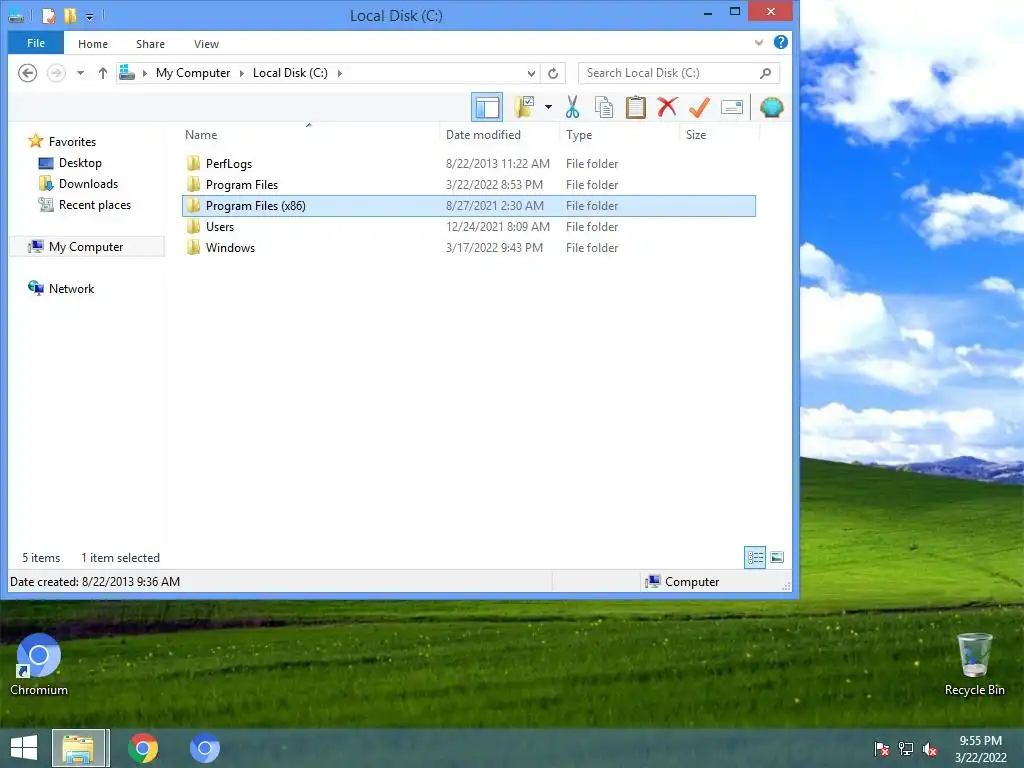Image resolution: width=1024 pixels, height=768 pixels.
Task: Open the recent locations dropdown arrow
Action: tap(80, 73)
